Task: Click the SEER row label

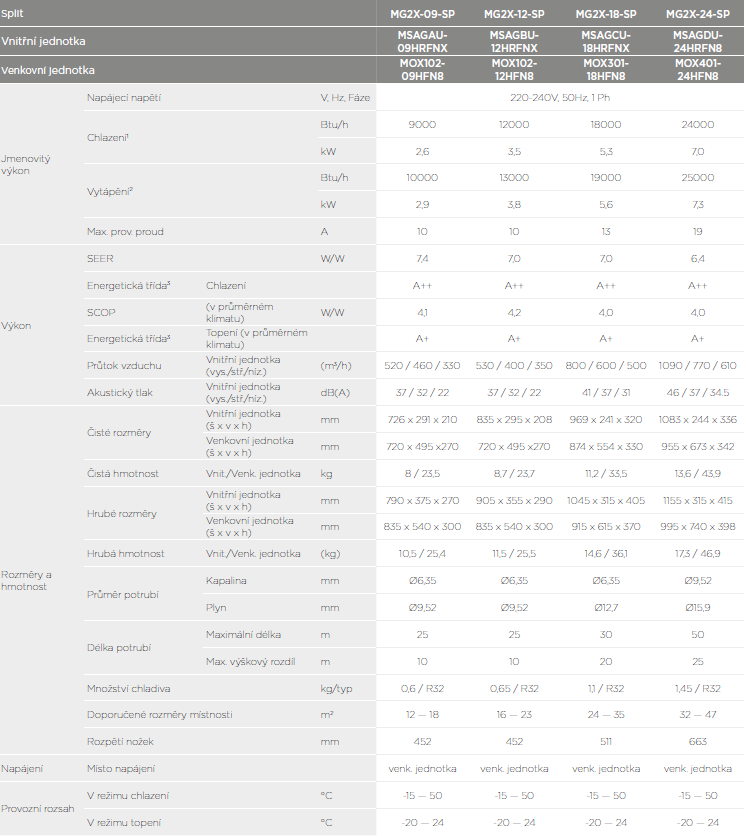Action: [x=100, y=258]
